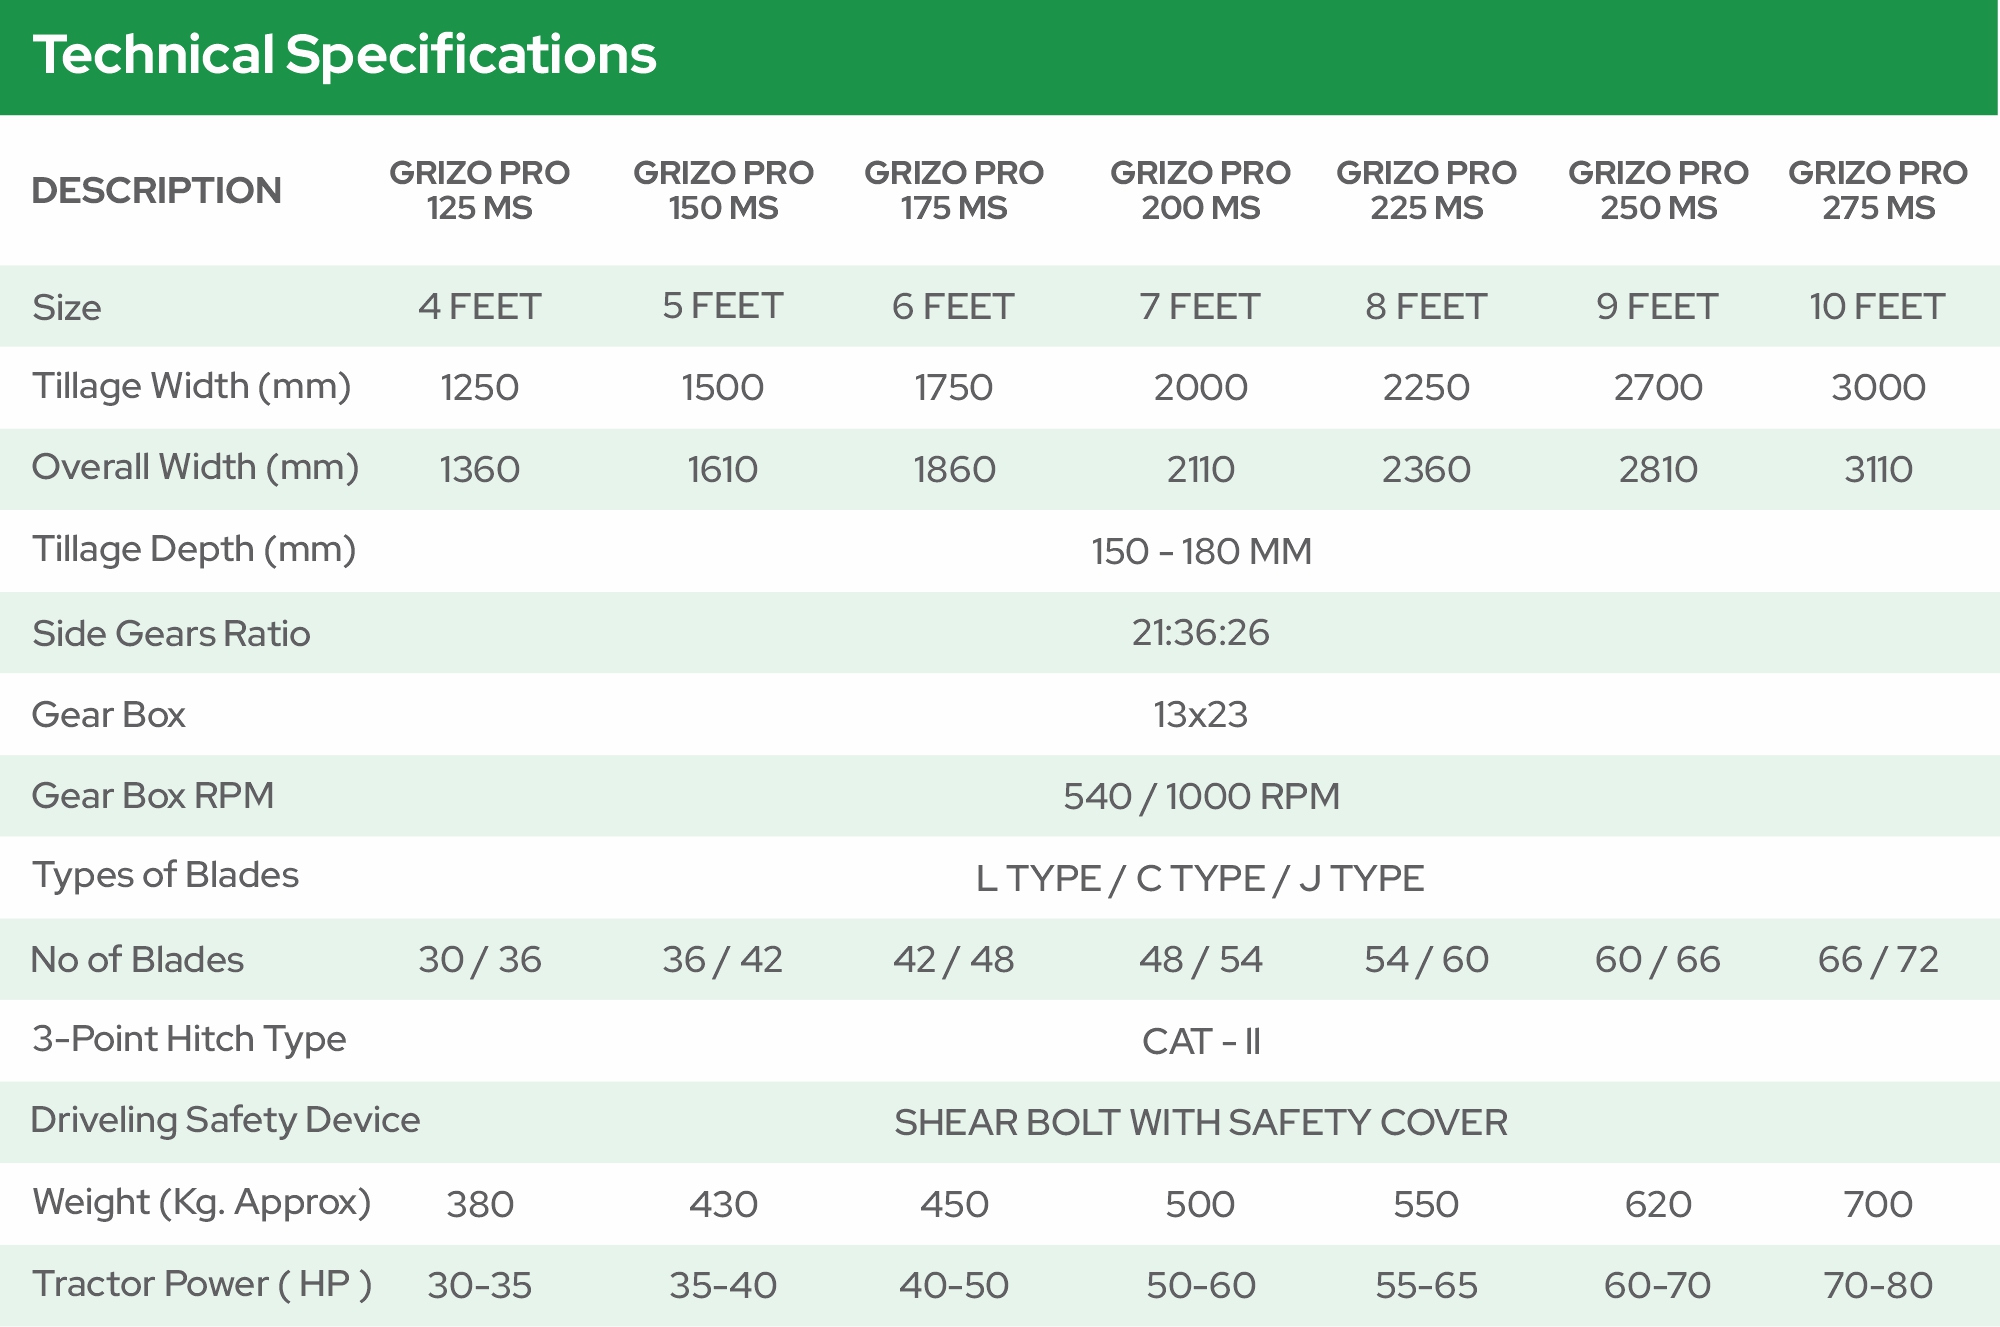Click SHEAR BOLT WITH SAFETY COVER text
This screenshot has height=1327, width=2000.
tap(1201, 1123)
